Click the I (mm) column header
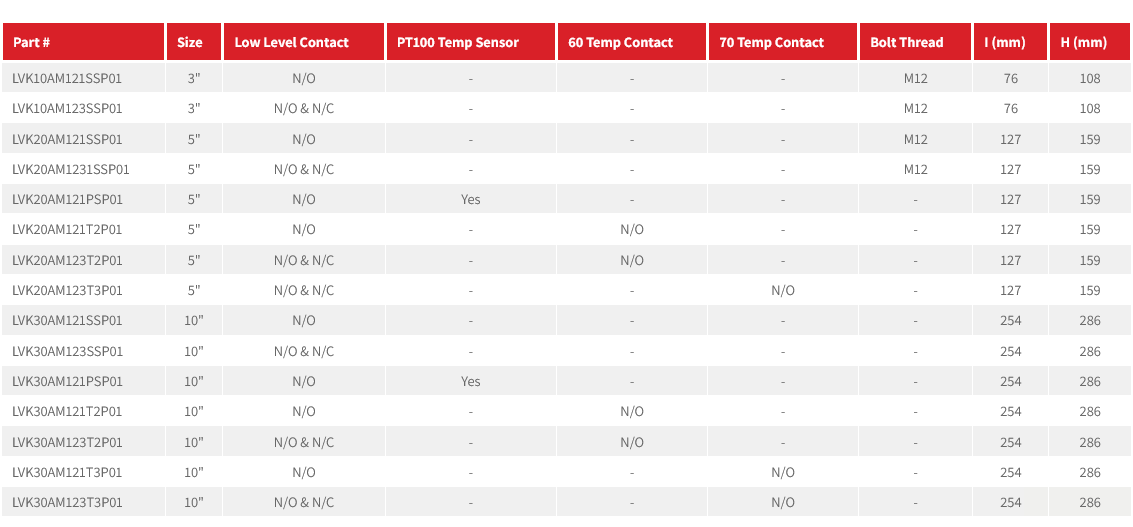Screen dimensions: 1133x527 click(1005, 42)
